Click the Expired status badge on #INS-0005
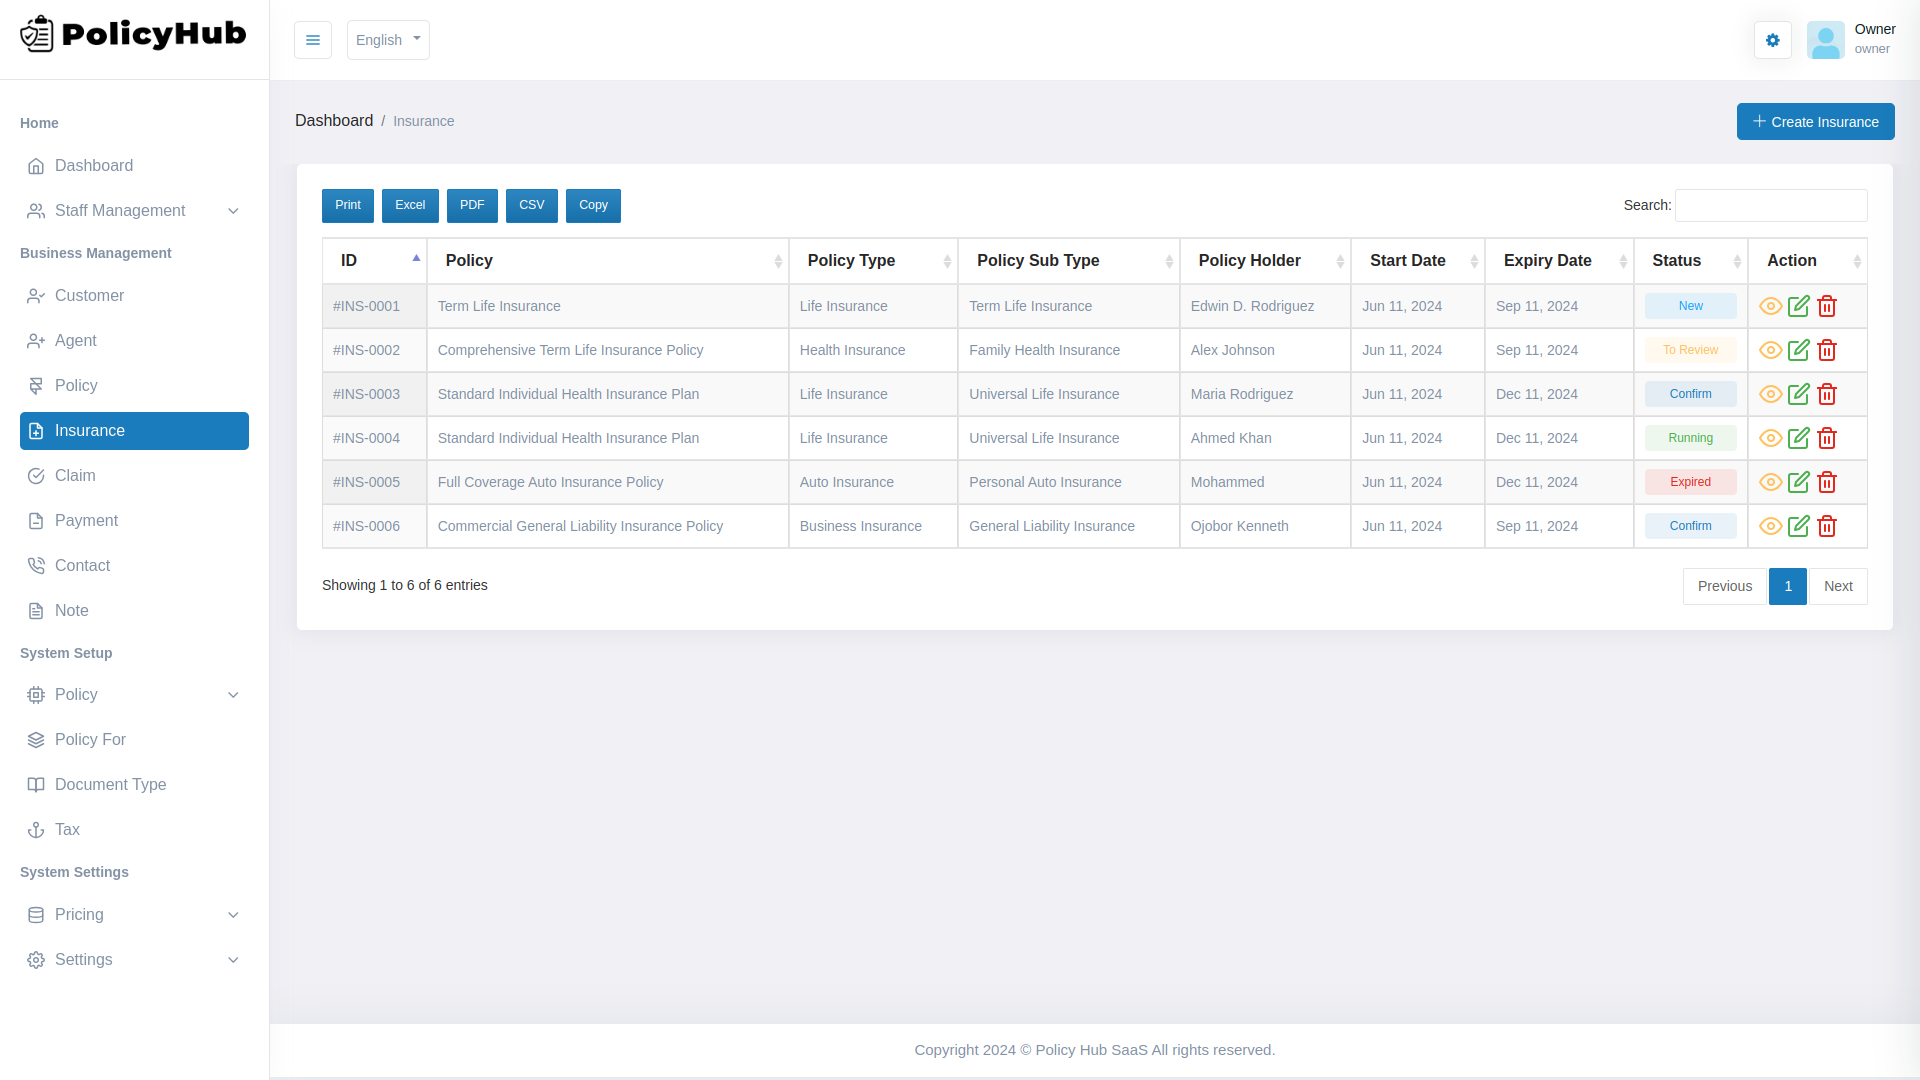The height and width of the screenshot is (1080, 1920). (1690, 482)
